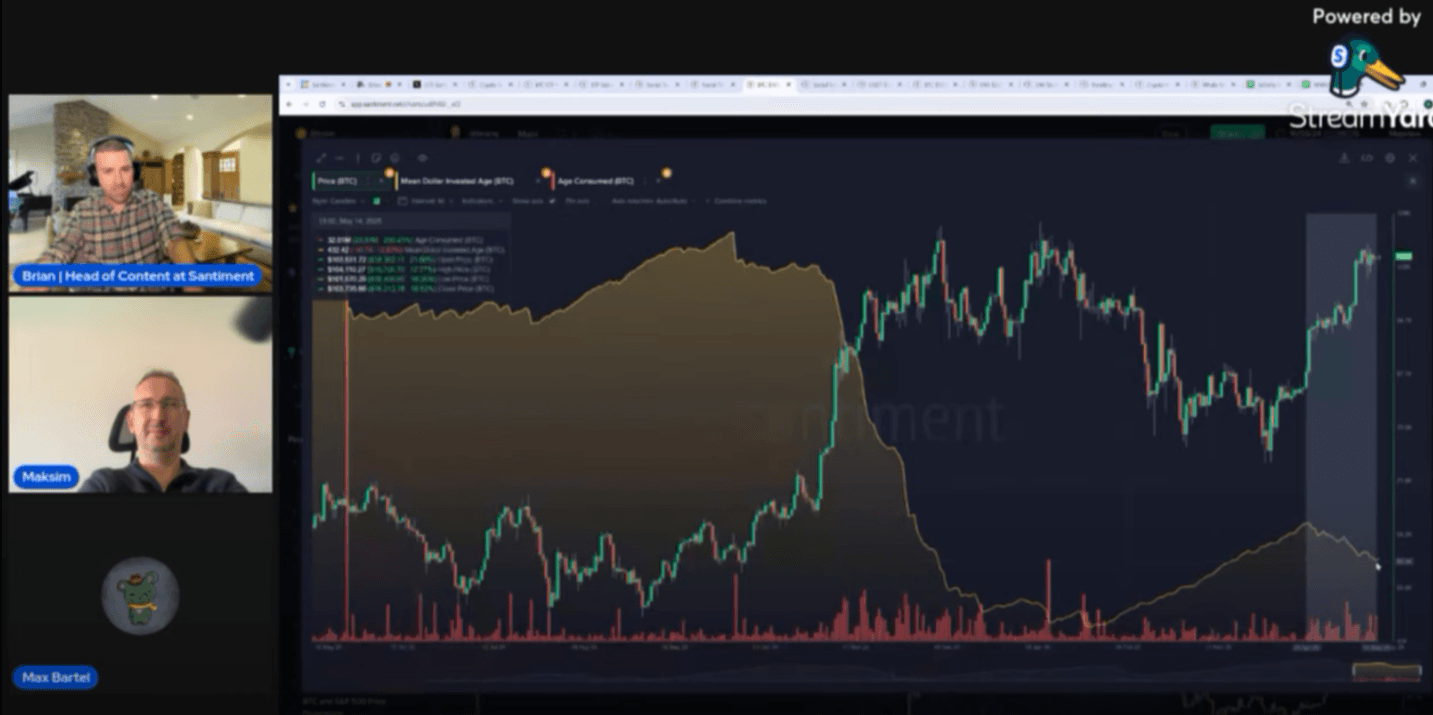This screenshot has width=1433, height=715.
Task: Select the Age Consumed (BTC) metric tab
Action: click(x=595, y=181)
